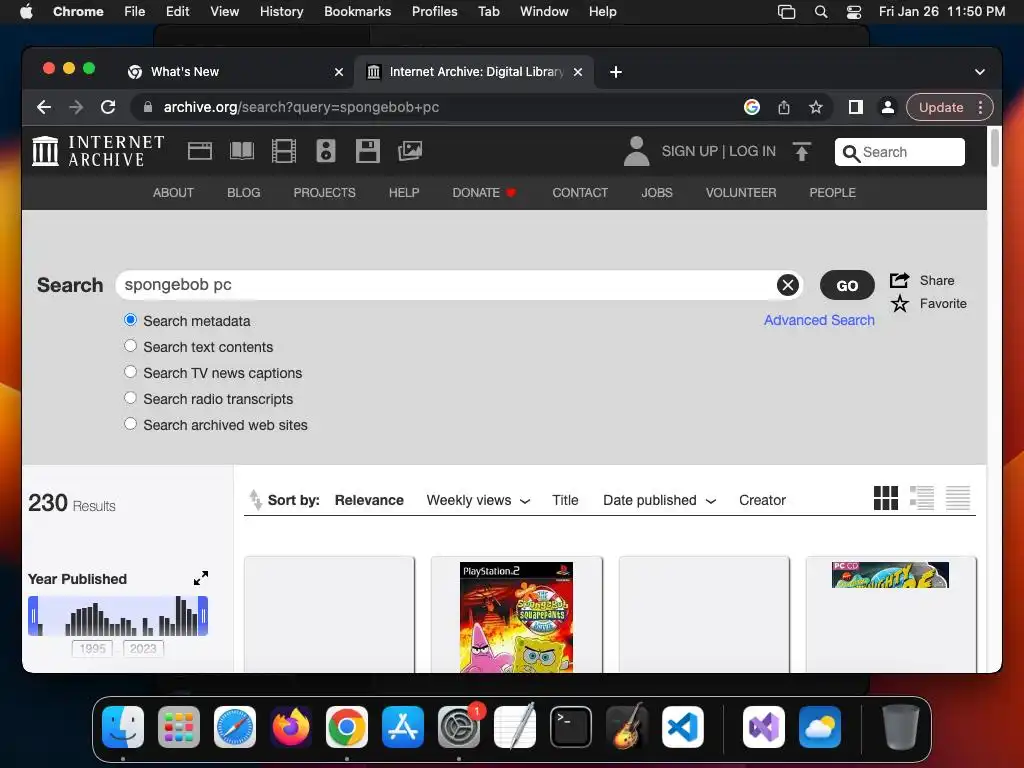This screenshot has width=1024, height=768.
Task: Open Advanced Search link
Action: (819, 320)
